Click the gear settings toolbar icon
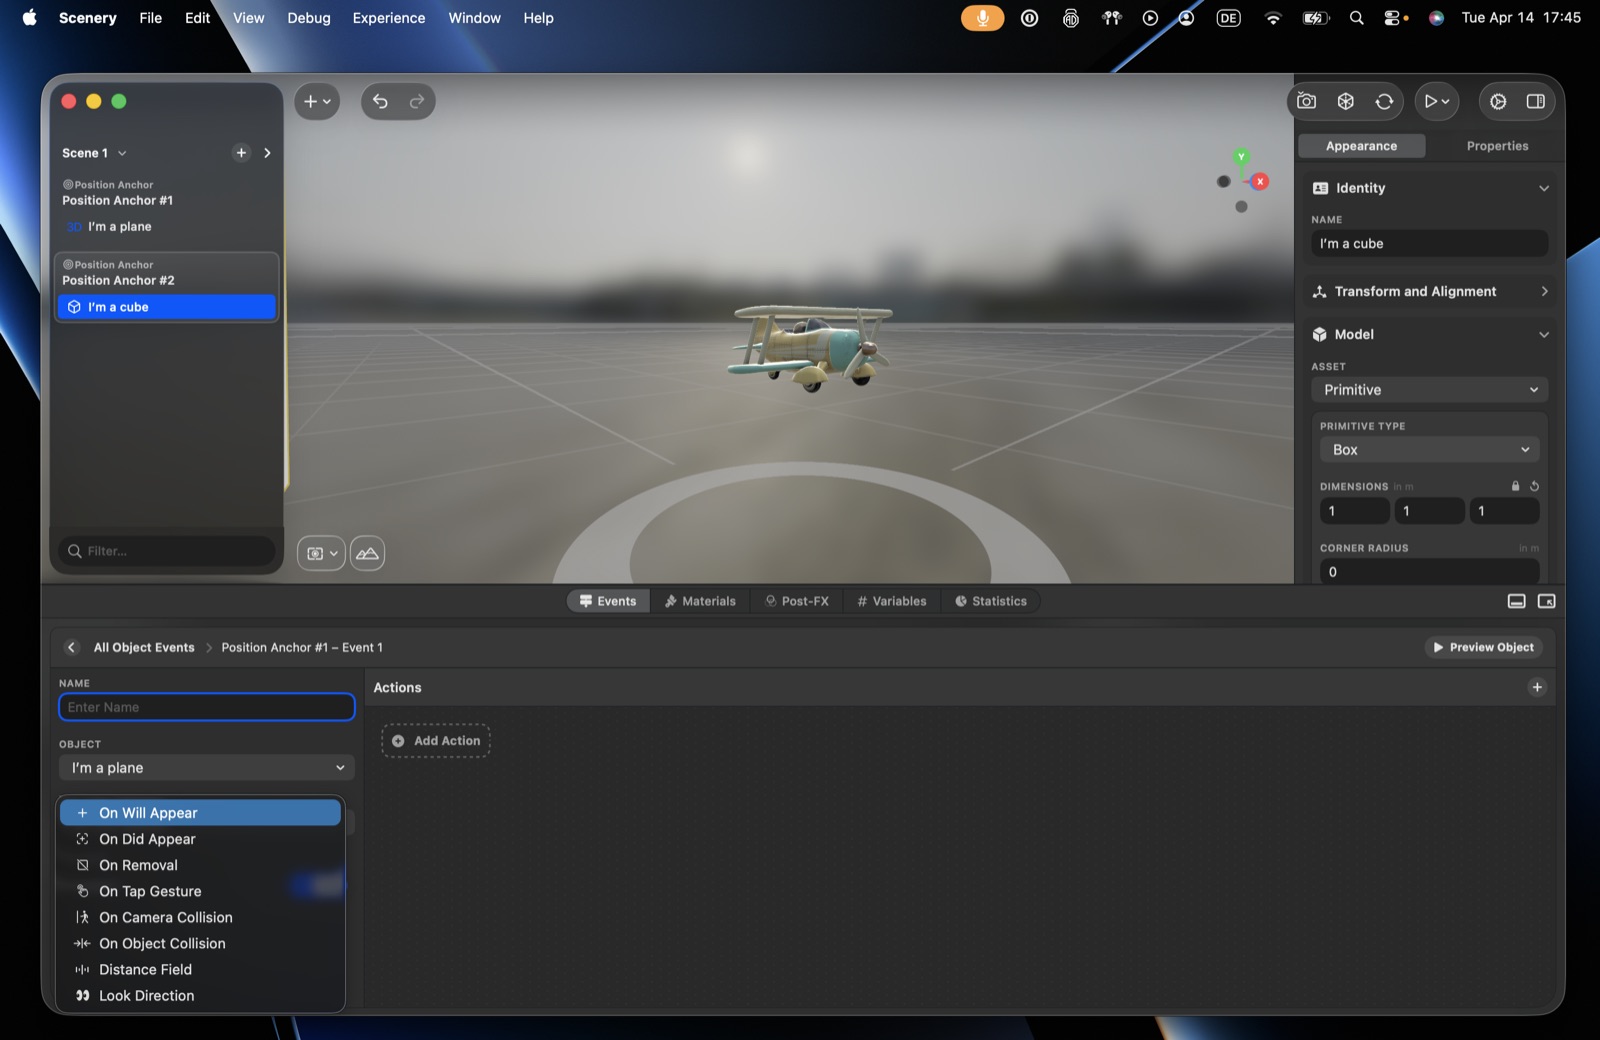1600x1040 pixels. point(1498,101)
